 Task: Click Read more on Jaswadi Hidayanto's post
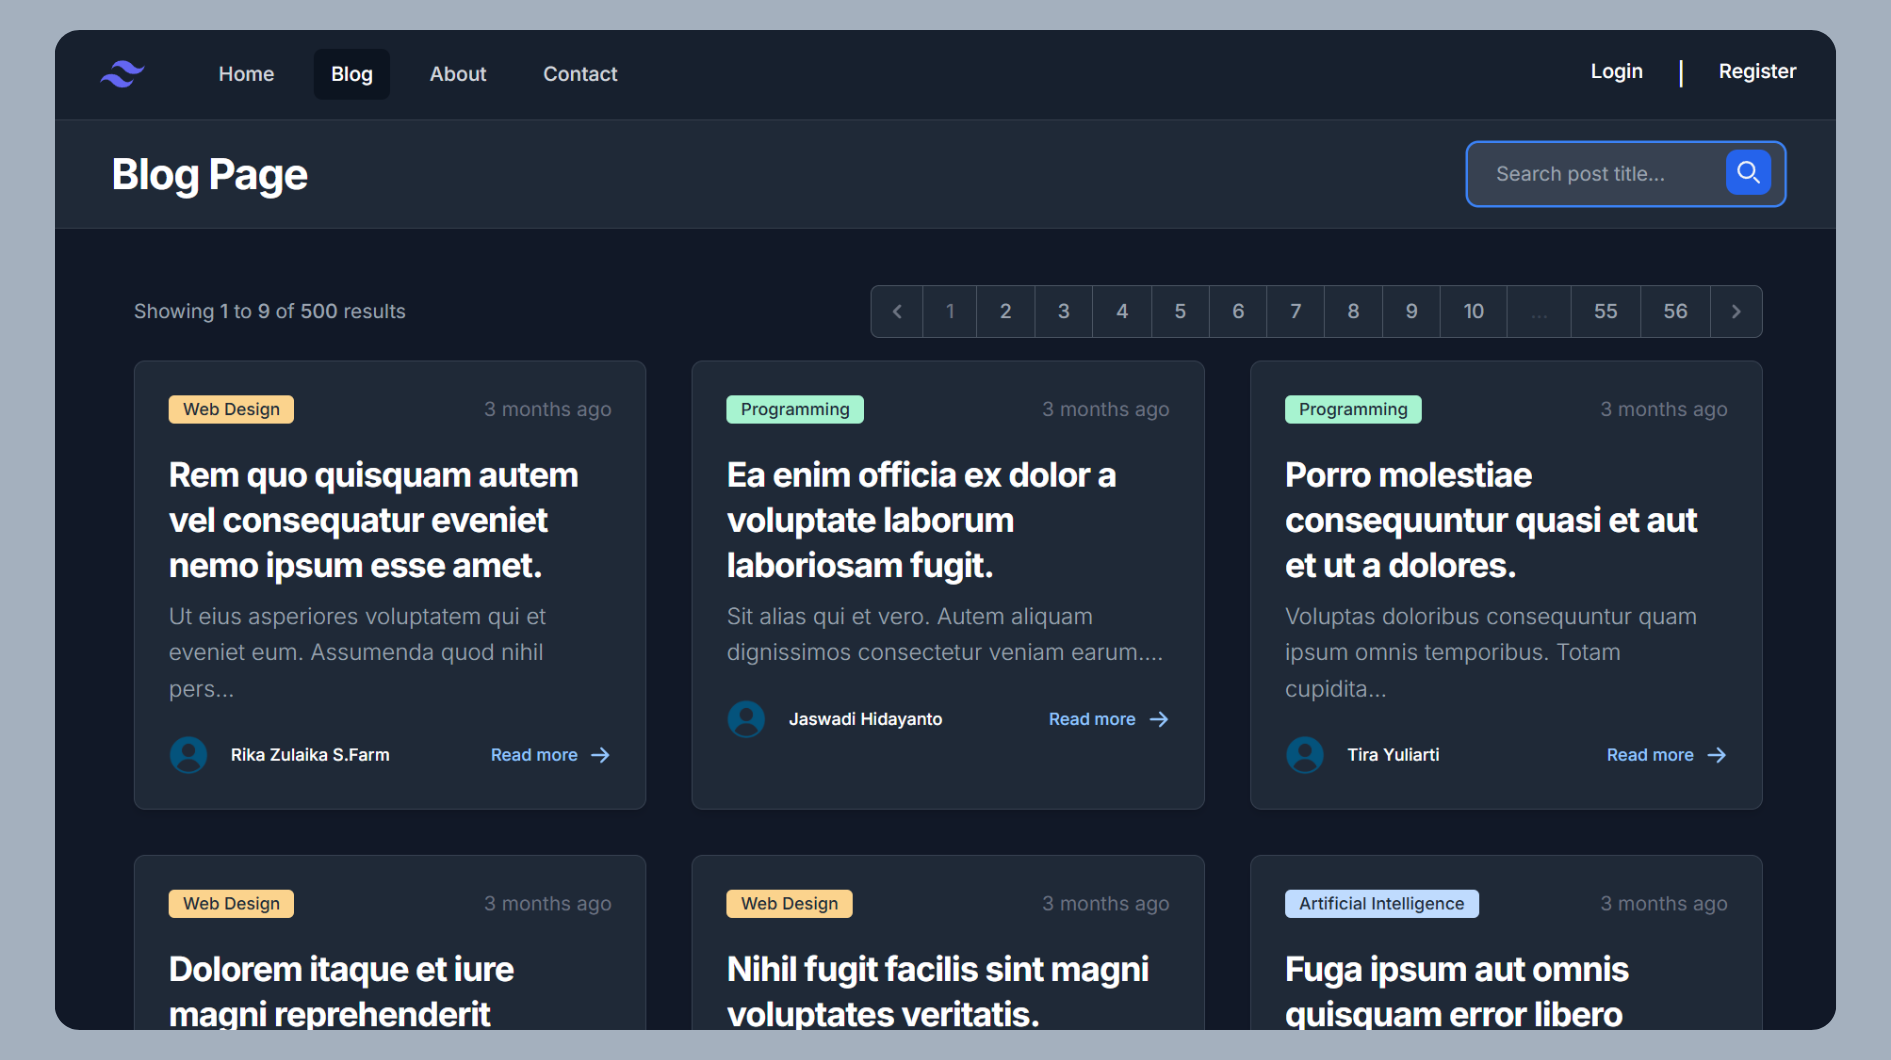[1108, 719]
